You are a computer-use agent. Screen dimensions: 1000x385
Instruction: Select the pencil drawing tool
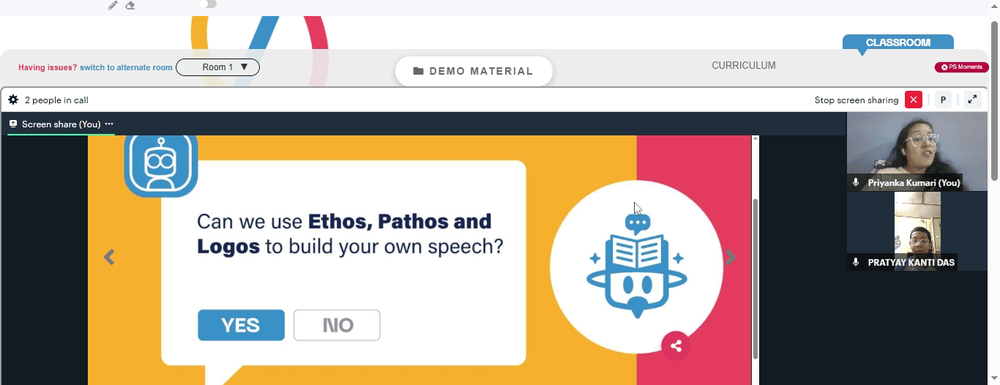113,5
